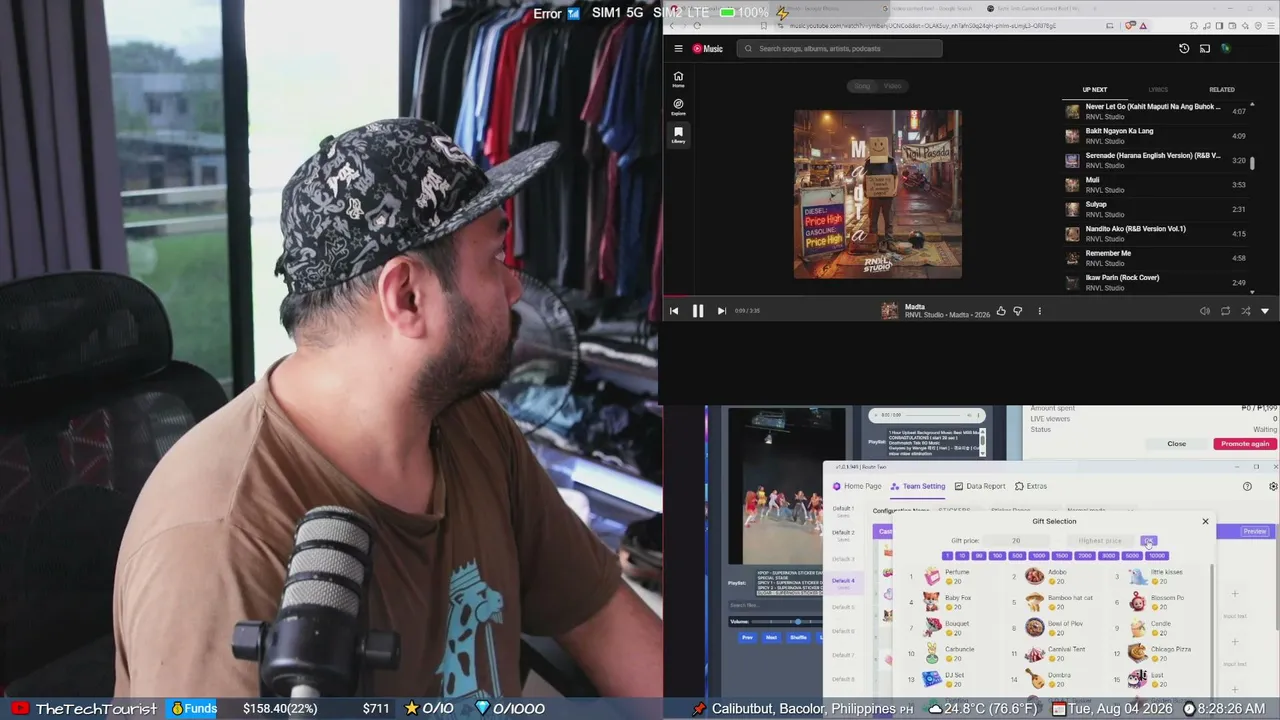Skip to the previous track

coord(674,311)
